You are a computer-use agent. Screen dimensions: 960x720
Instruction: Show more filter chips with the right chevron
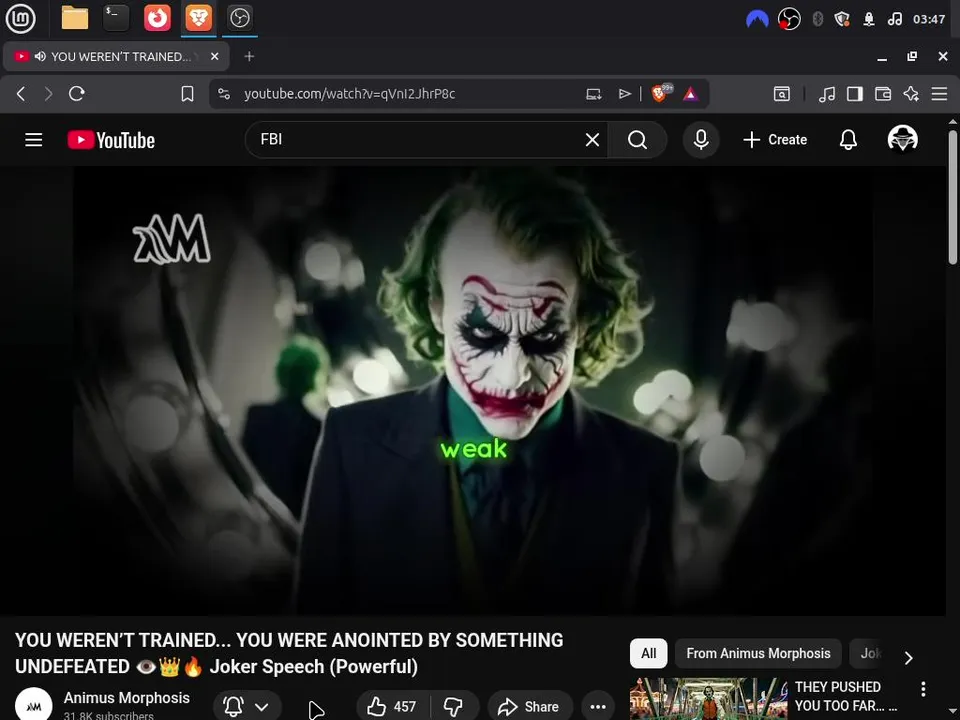(909, 658)
